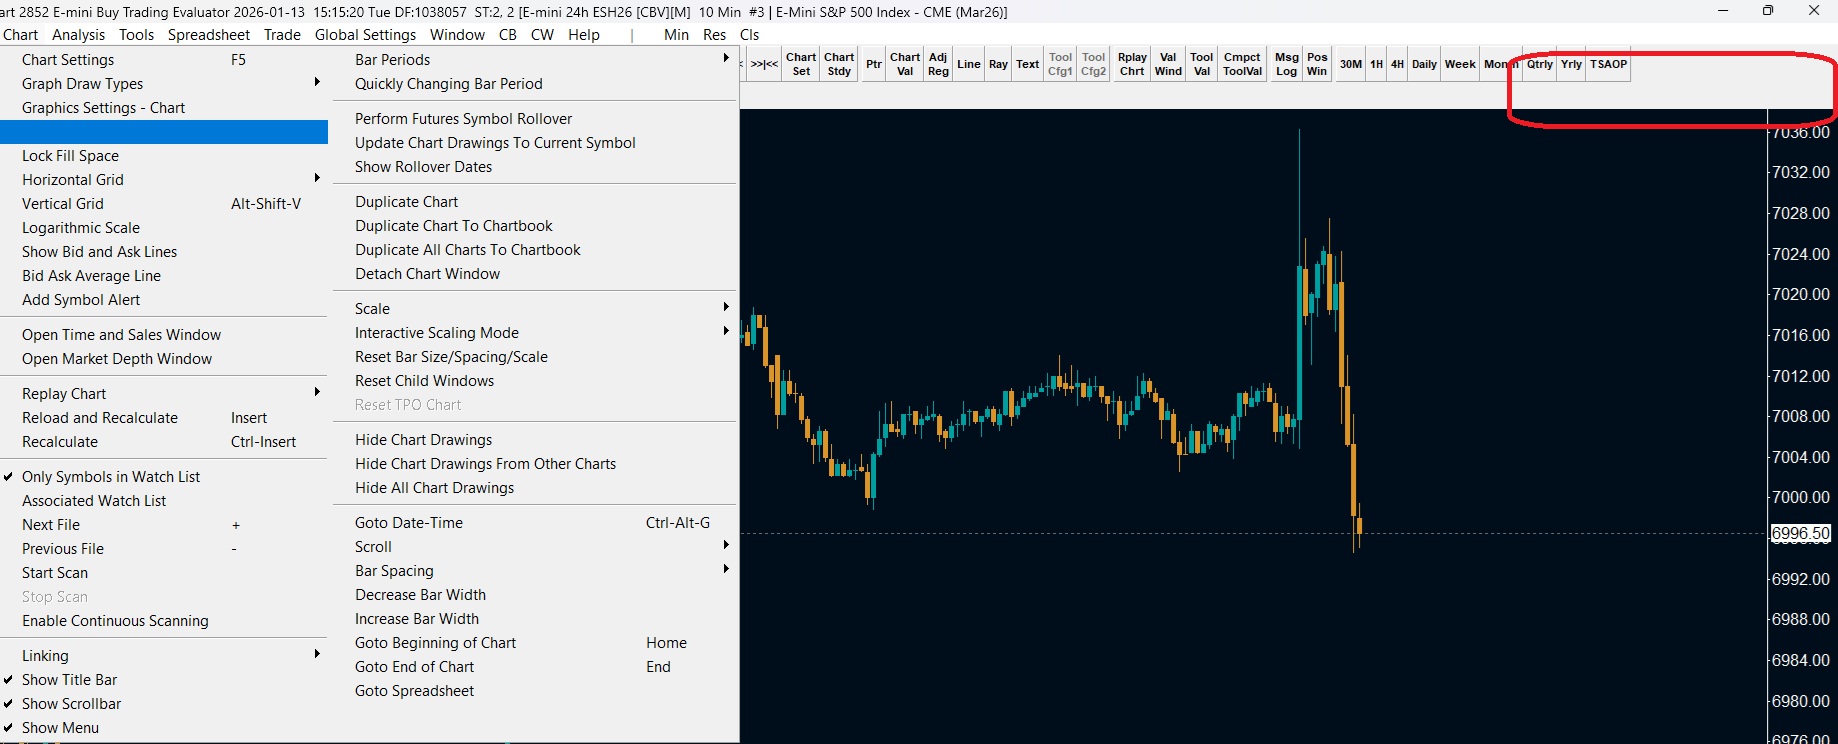Choose Goto Date-Time

tap(535, 523)
